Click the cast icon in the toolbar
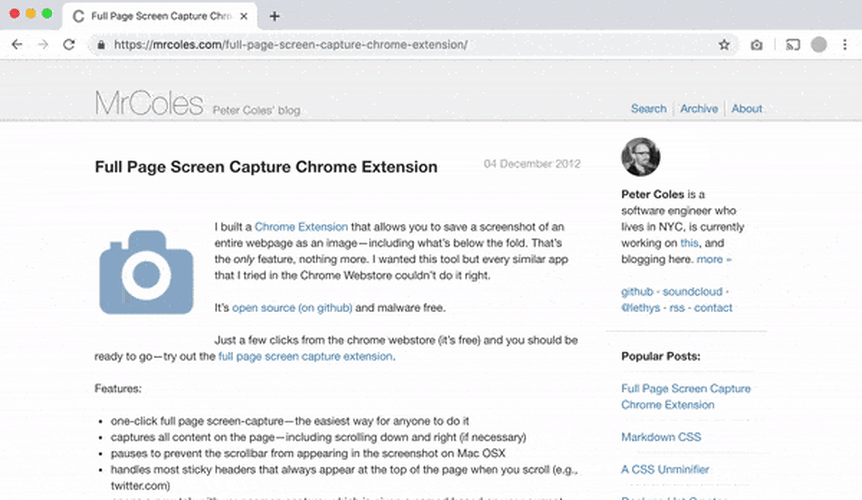Viewport: 862px width, 500px height. (x=792, y=45)
